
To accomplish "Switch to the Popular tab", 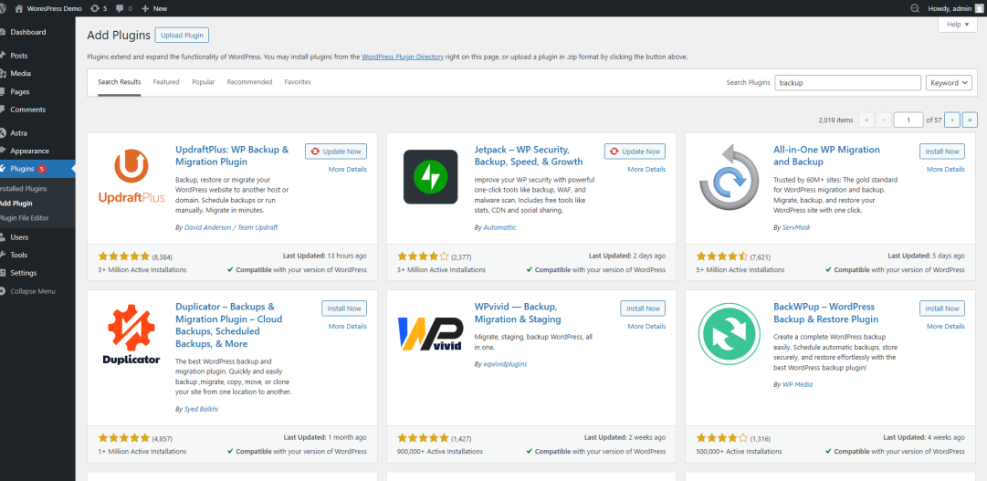I will [203, 82].
